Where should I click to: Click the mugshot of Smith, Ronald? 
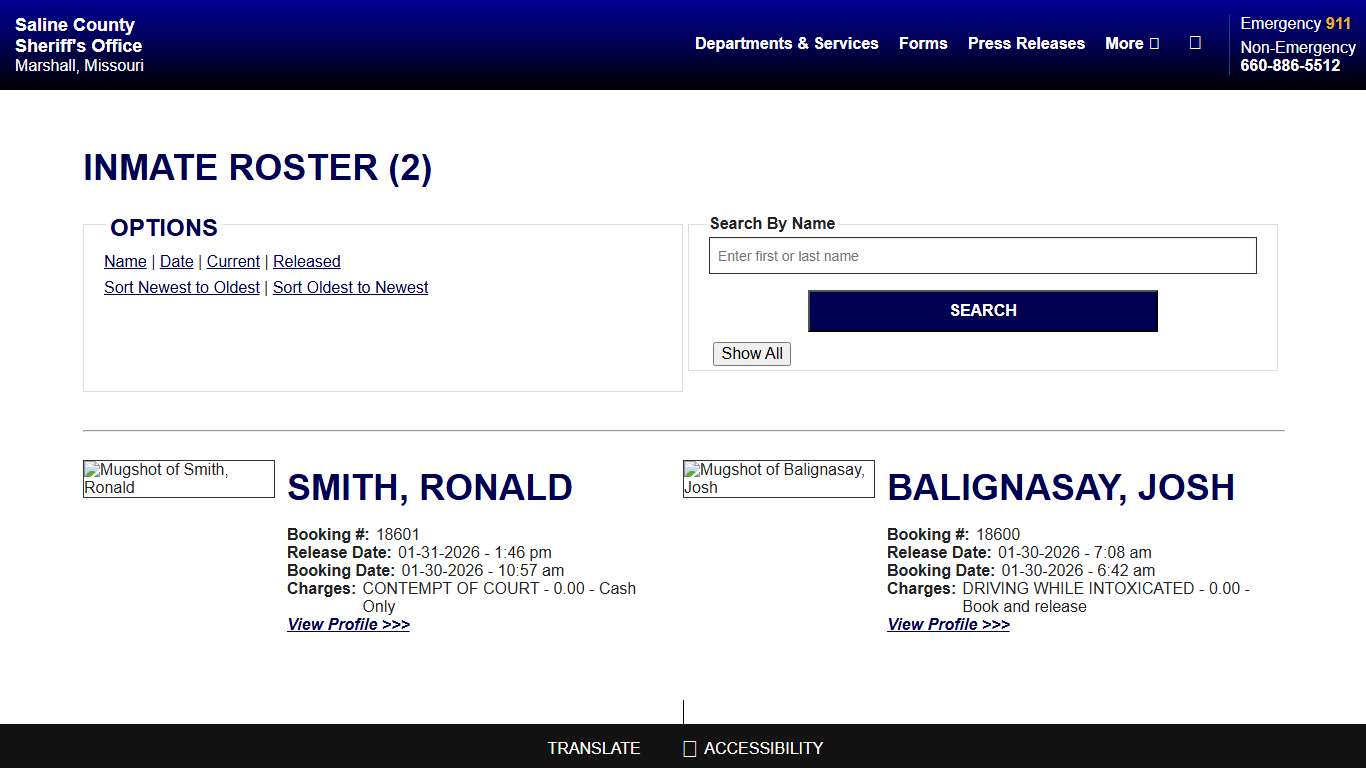pos(178,478)
